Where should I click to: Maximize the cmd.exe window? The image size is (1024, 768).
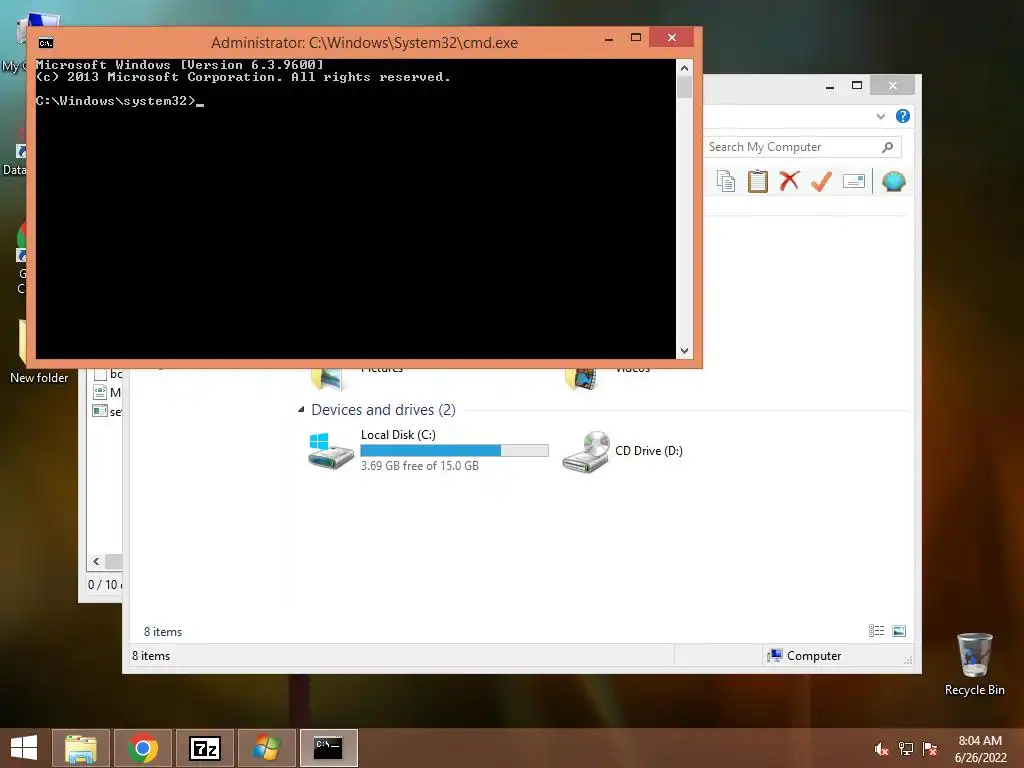pos(635,37)
